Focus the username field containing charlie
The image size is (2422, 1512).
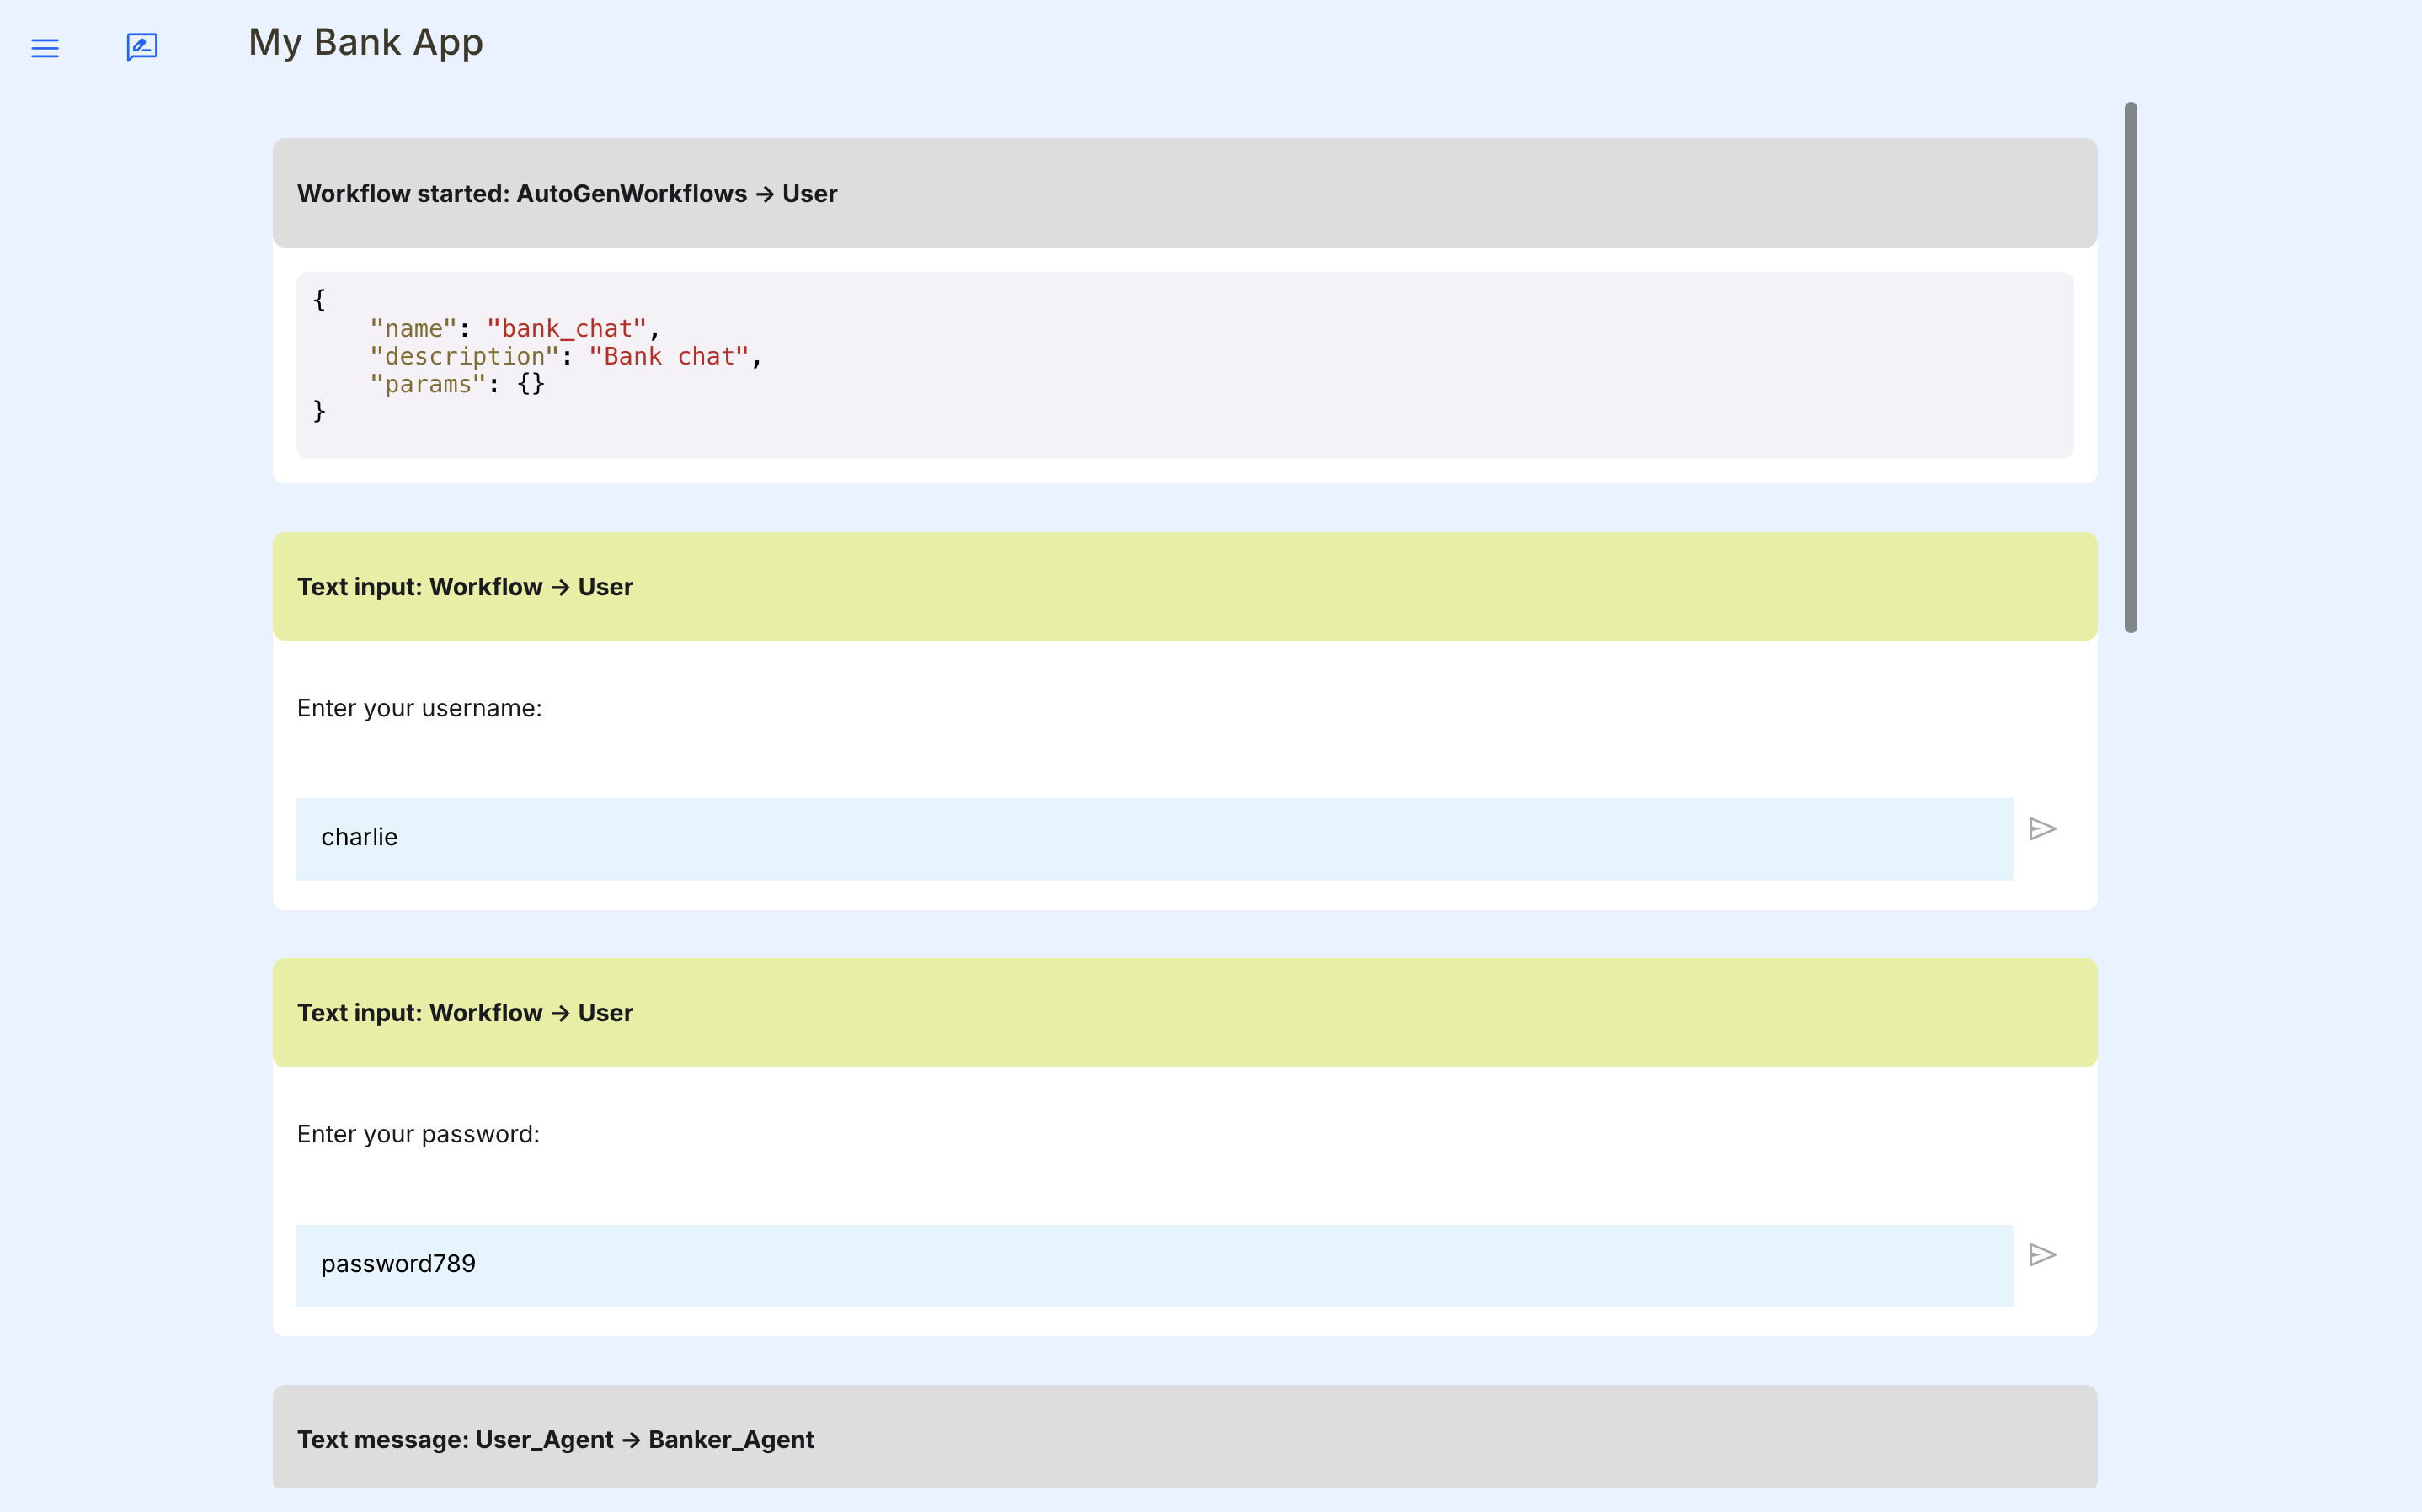(1153, 838)
